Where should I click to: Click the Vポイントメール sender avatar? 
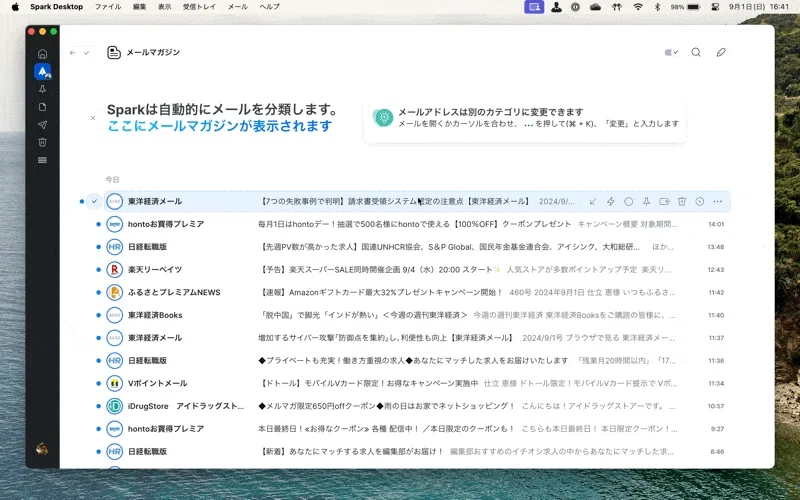click(114, 383)
